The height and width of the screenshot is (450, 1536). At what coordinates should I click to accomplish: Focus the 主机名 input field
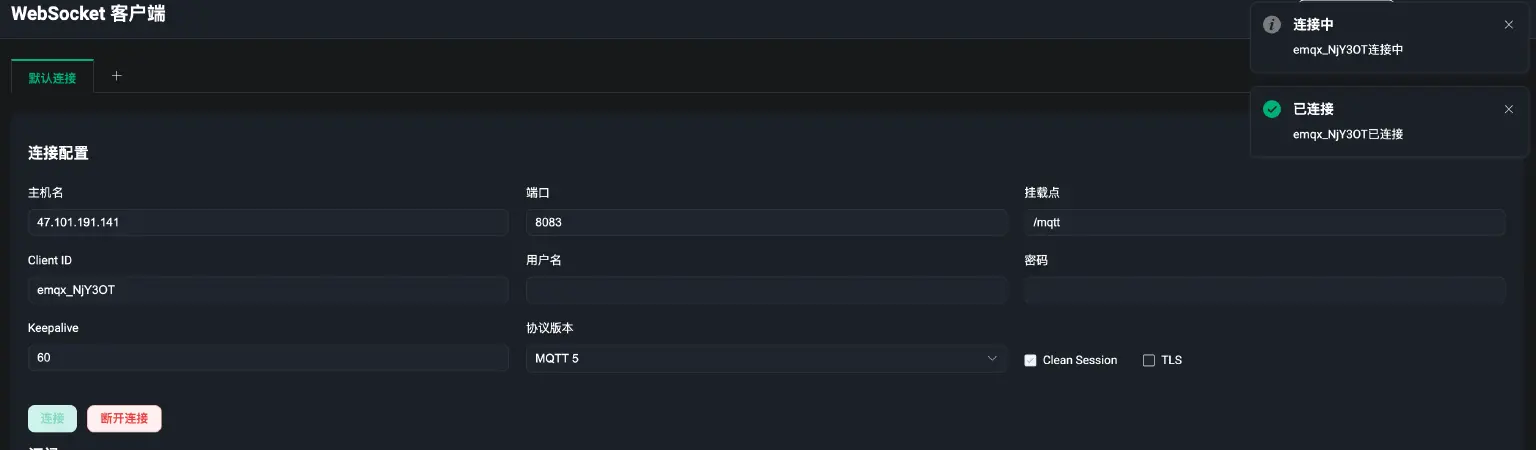(x=268, y=222)
